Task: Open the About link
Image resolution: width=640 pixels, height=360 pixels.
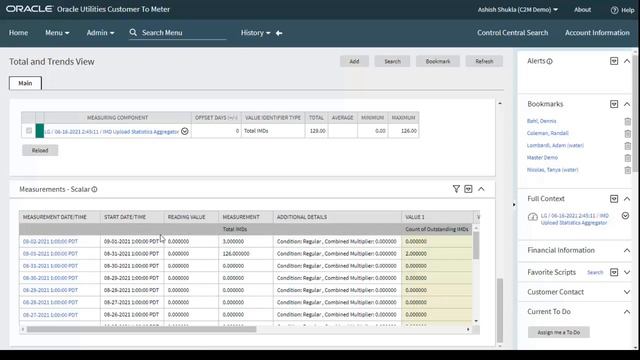Action: 582,9
